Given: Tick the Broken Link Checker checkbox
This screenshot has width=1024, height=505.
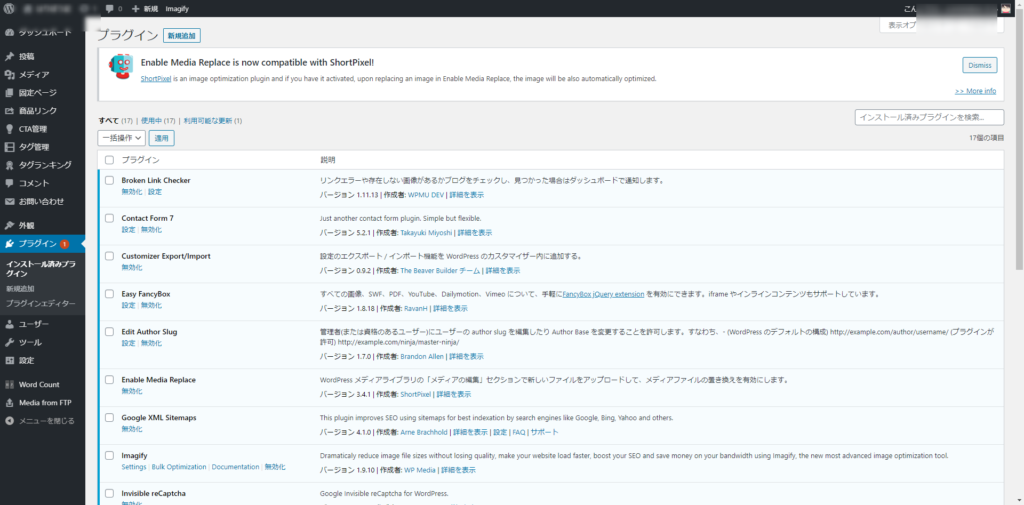Looking at the screenshot, I should click(109, 181).
